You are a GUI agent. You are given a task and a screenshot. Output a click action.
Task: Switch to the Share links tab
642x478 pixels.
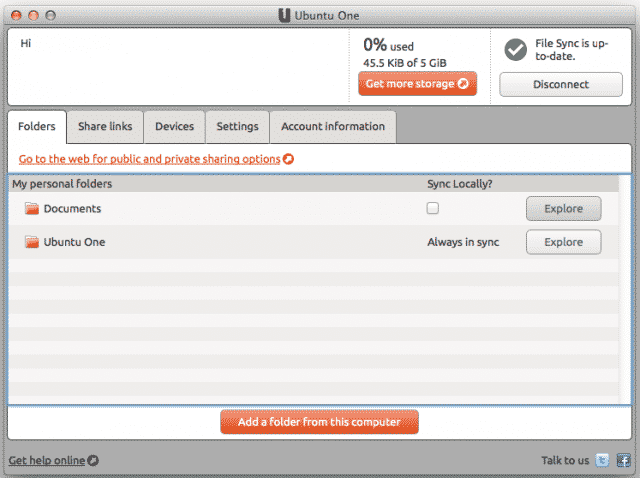(105, 127)
